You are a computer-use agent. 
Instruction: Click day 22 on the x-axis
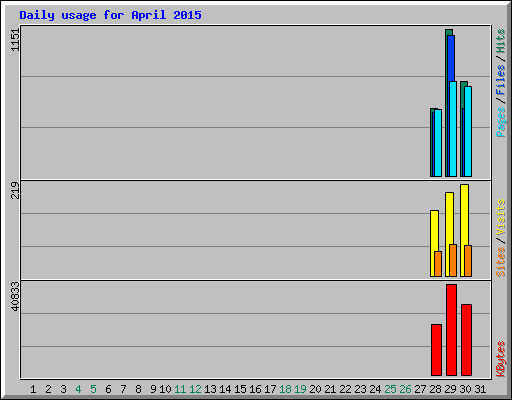[345, 389]
